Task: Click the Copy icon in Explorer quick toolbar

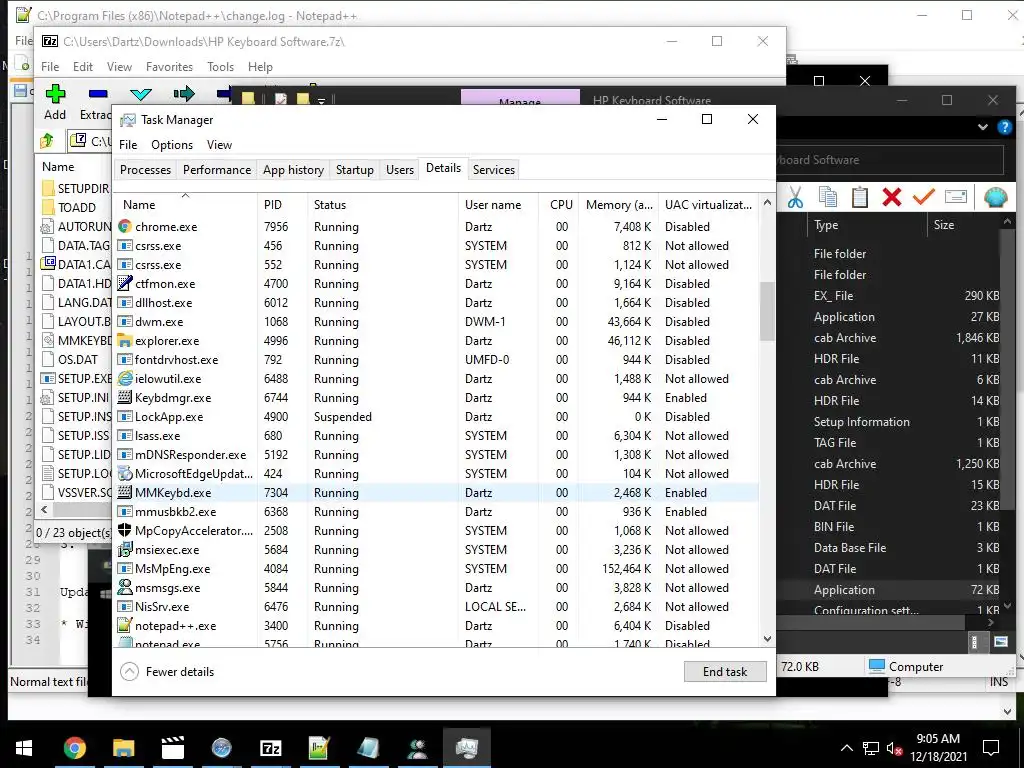Action: coord(827,197)
